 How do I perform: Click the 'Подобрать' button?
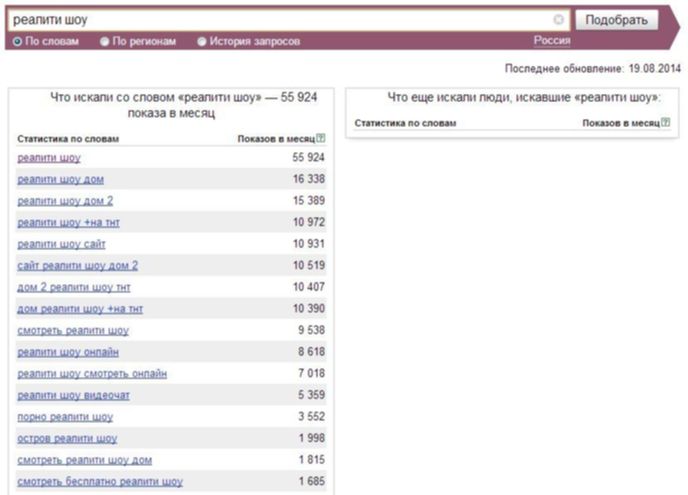click(x=616, y=20)
